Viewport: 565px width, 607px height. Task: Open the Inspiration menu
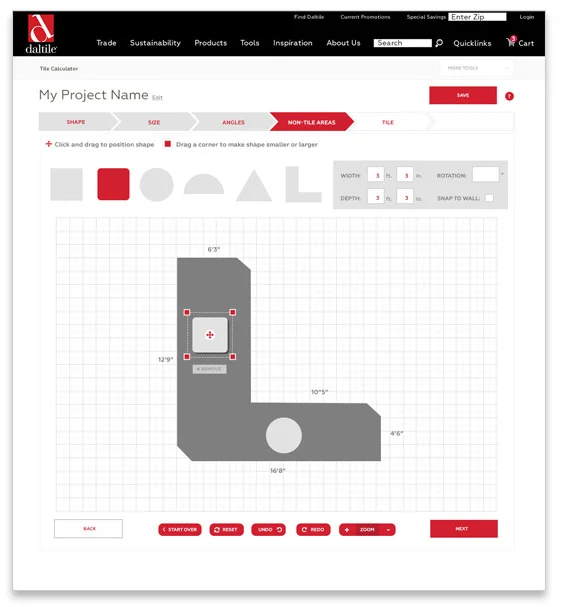[293, 43]
